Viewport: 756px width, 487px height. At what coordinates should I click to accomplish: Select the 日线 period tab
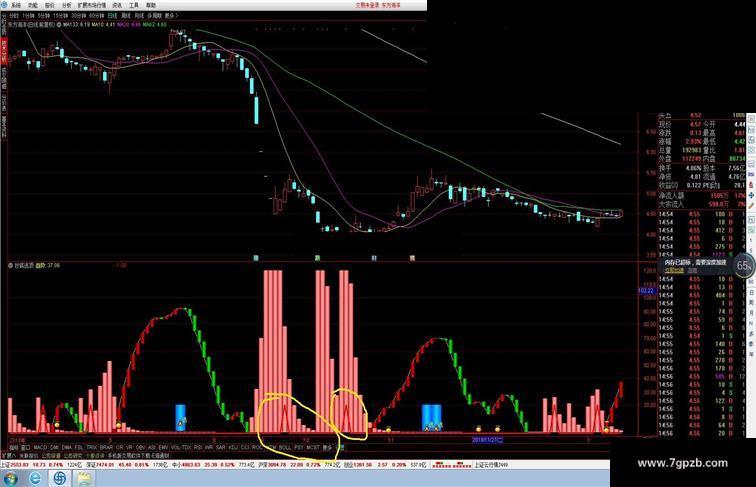tap(112, 16)
